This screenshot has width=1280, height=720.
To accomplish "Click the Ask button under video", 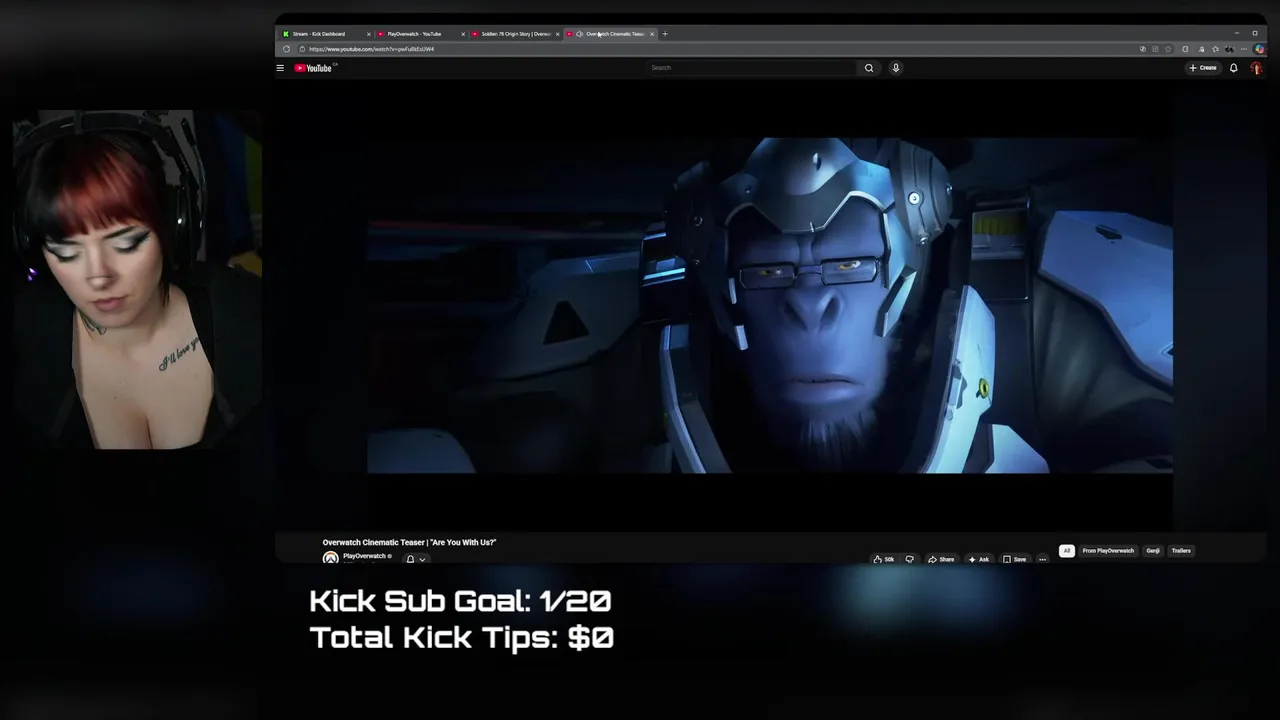I will [978, 559].
